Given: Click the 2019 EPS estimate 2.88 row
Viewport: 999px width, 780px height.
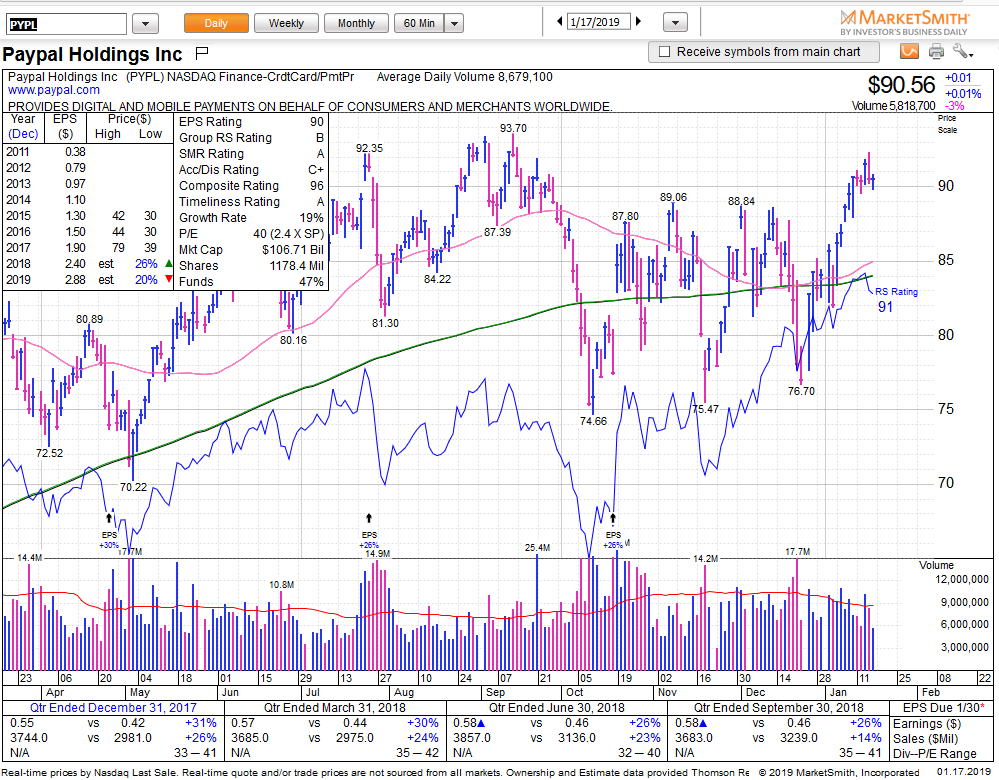Looking at the screenshot, I should [x=88, y=280].
